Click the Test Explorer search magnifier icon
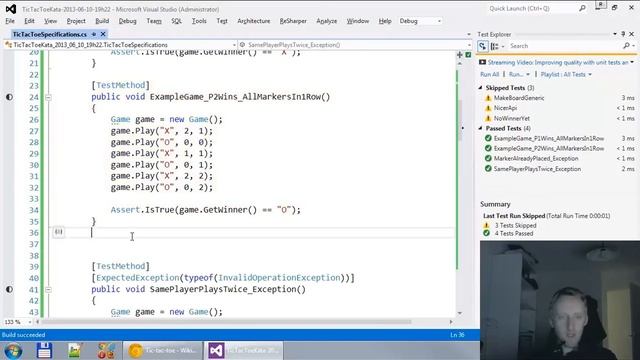Viewport: 640px width, 360px height. click(627, 46)
